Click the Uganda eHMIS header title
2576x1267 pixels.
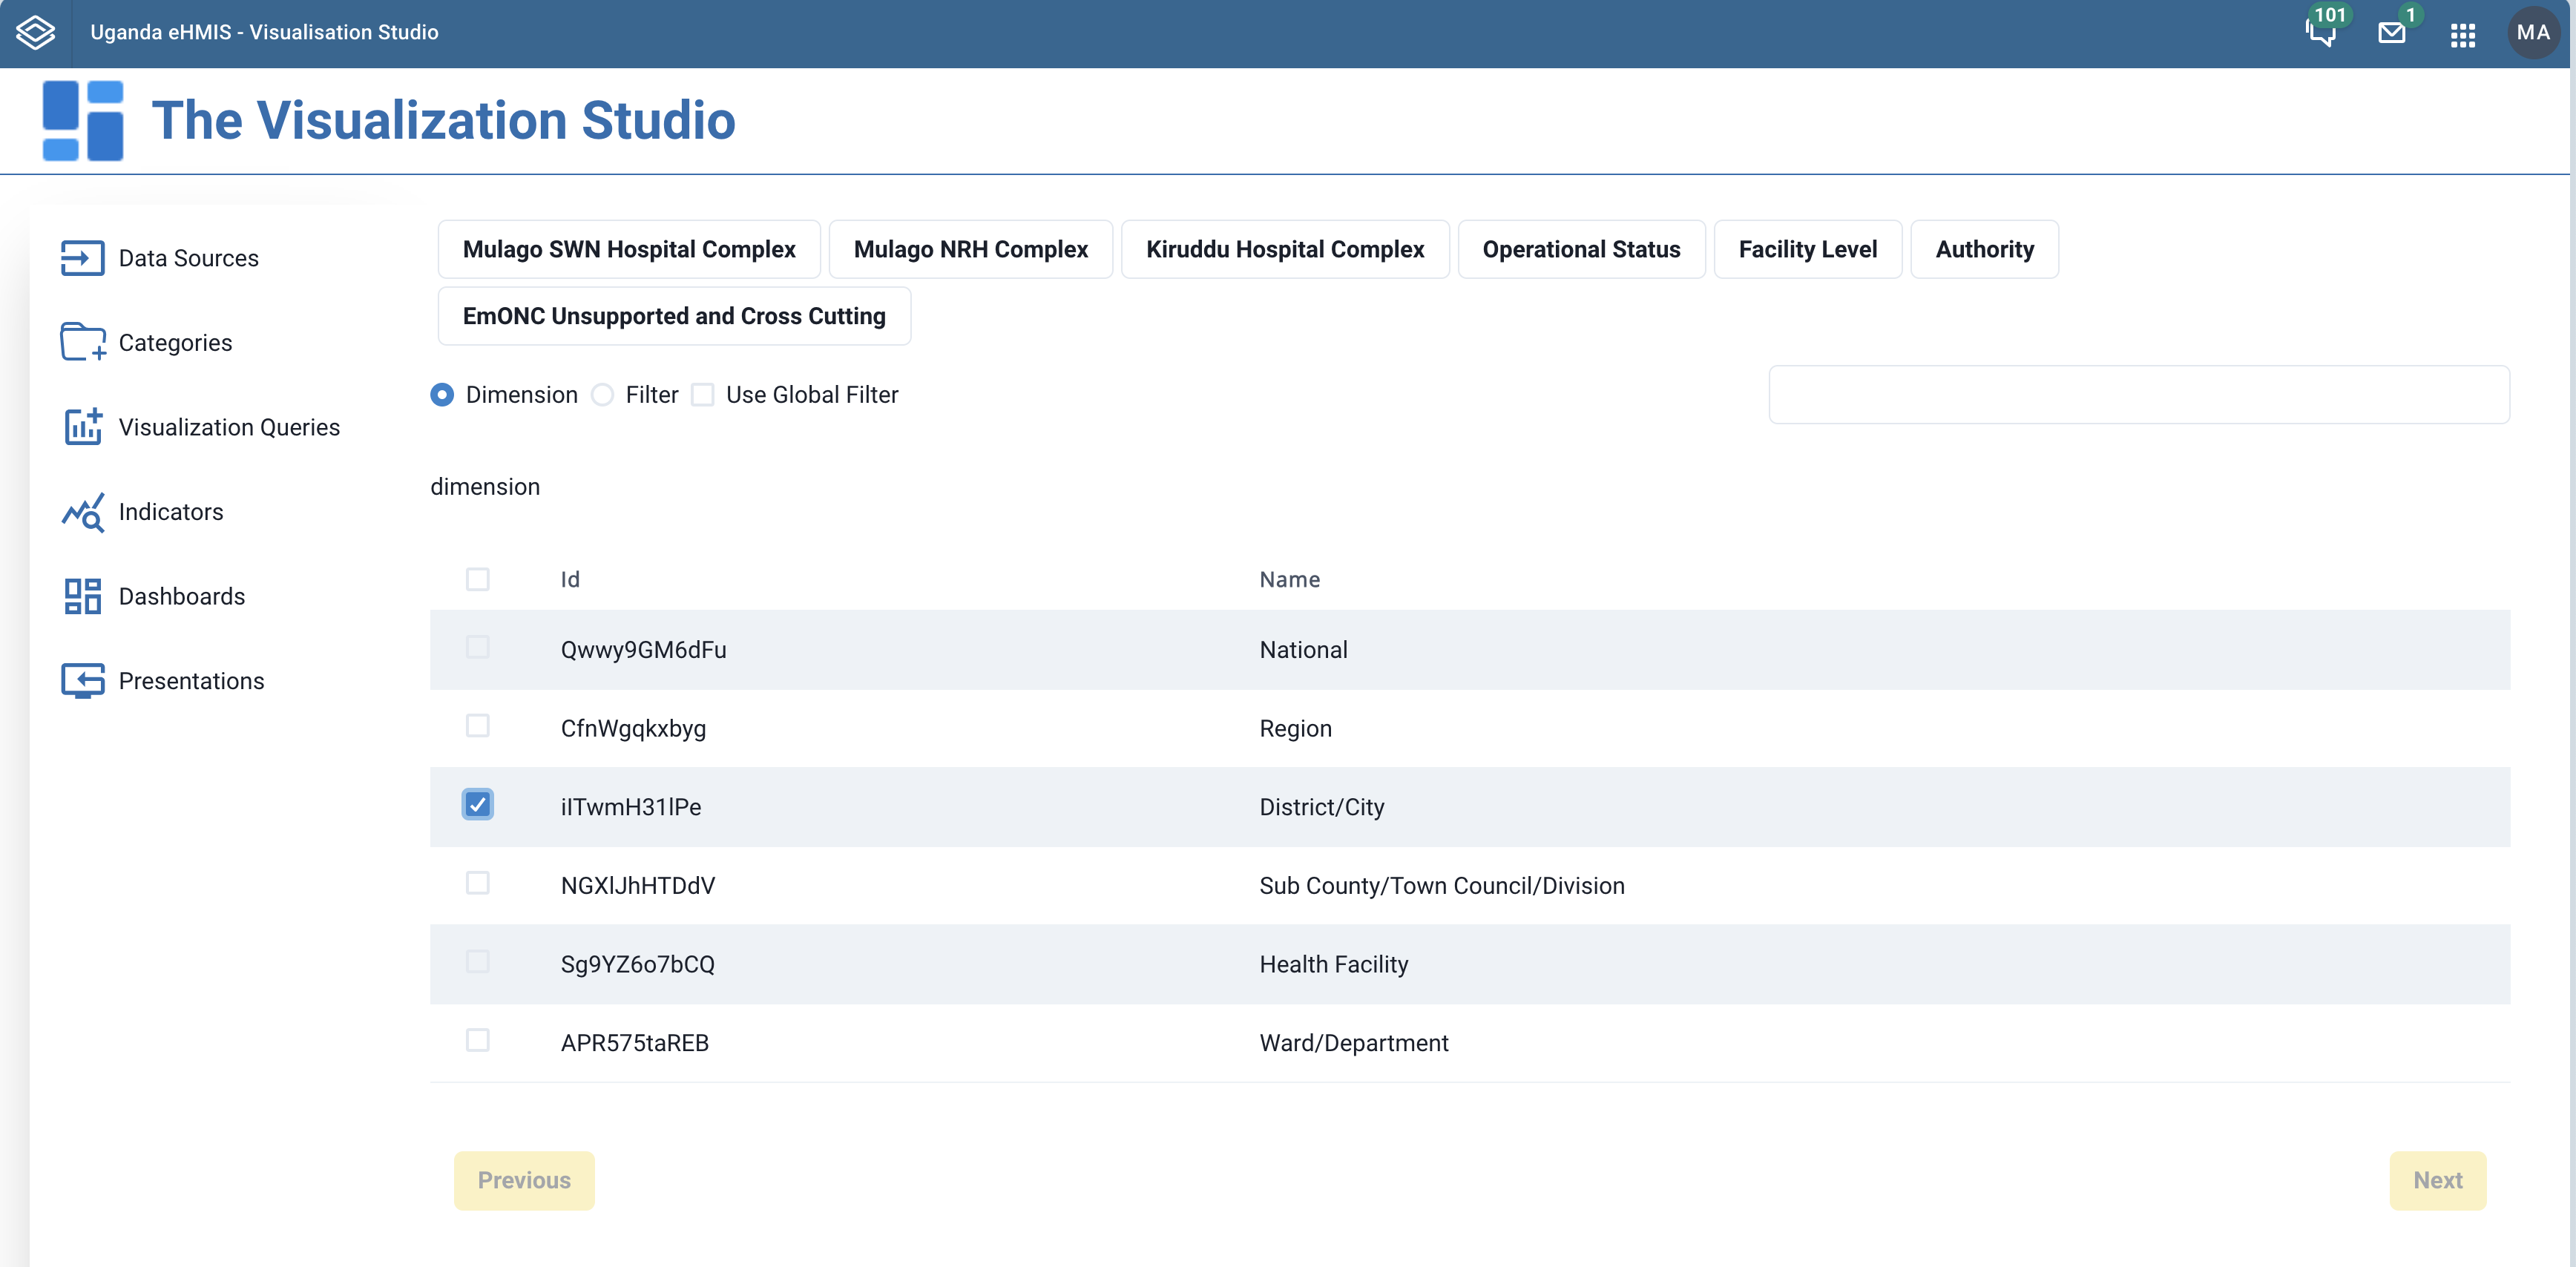(x=264, y=32)
